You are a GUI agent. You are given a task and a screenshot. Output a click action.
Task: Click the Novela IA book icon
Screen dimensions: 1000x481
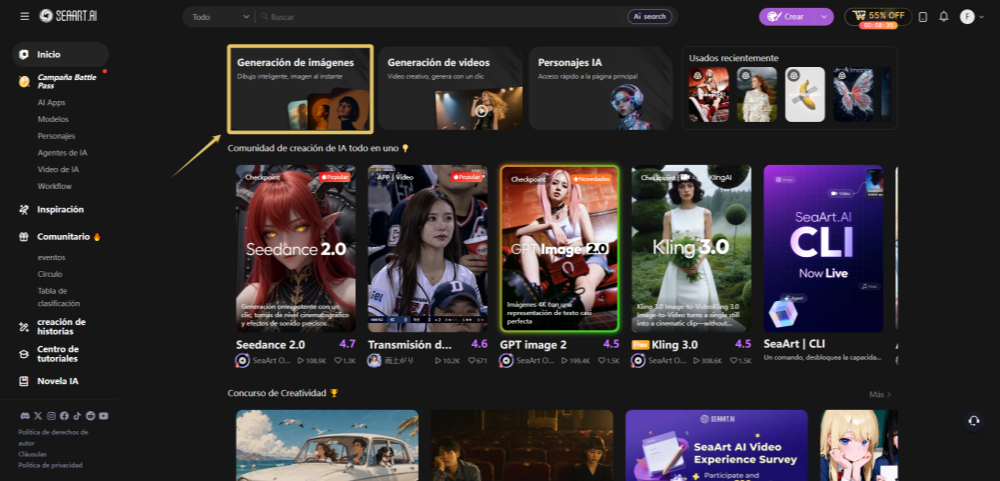[24, 381]
